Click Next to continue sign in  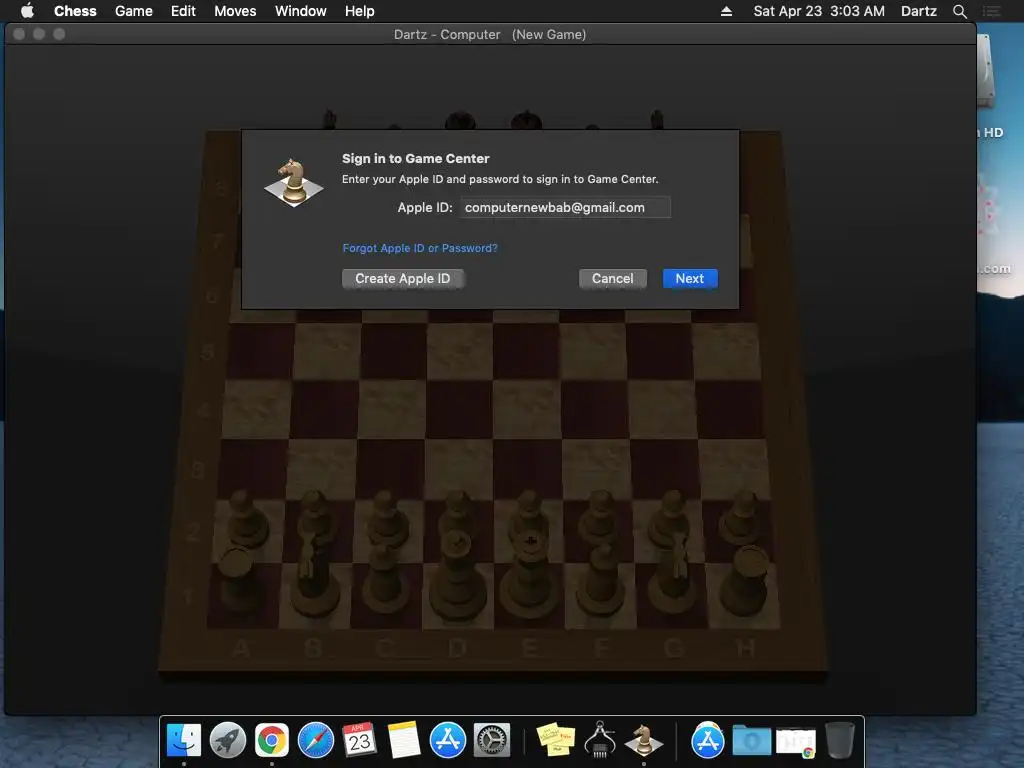pos(690,279)
